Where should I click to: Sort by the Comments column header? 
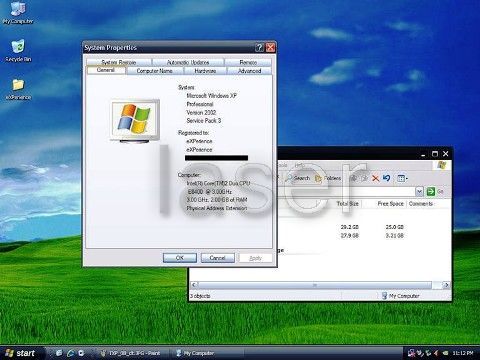(x=421, y=203)
